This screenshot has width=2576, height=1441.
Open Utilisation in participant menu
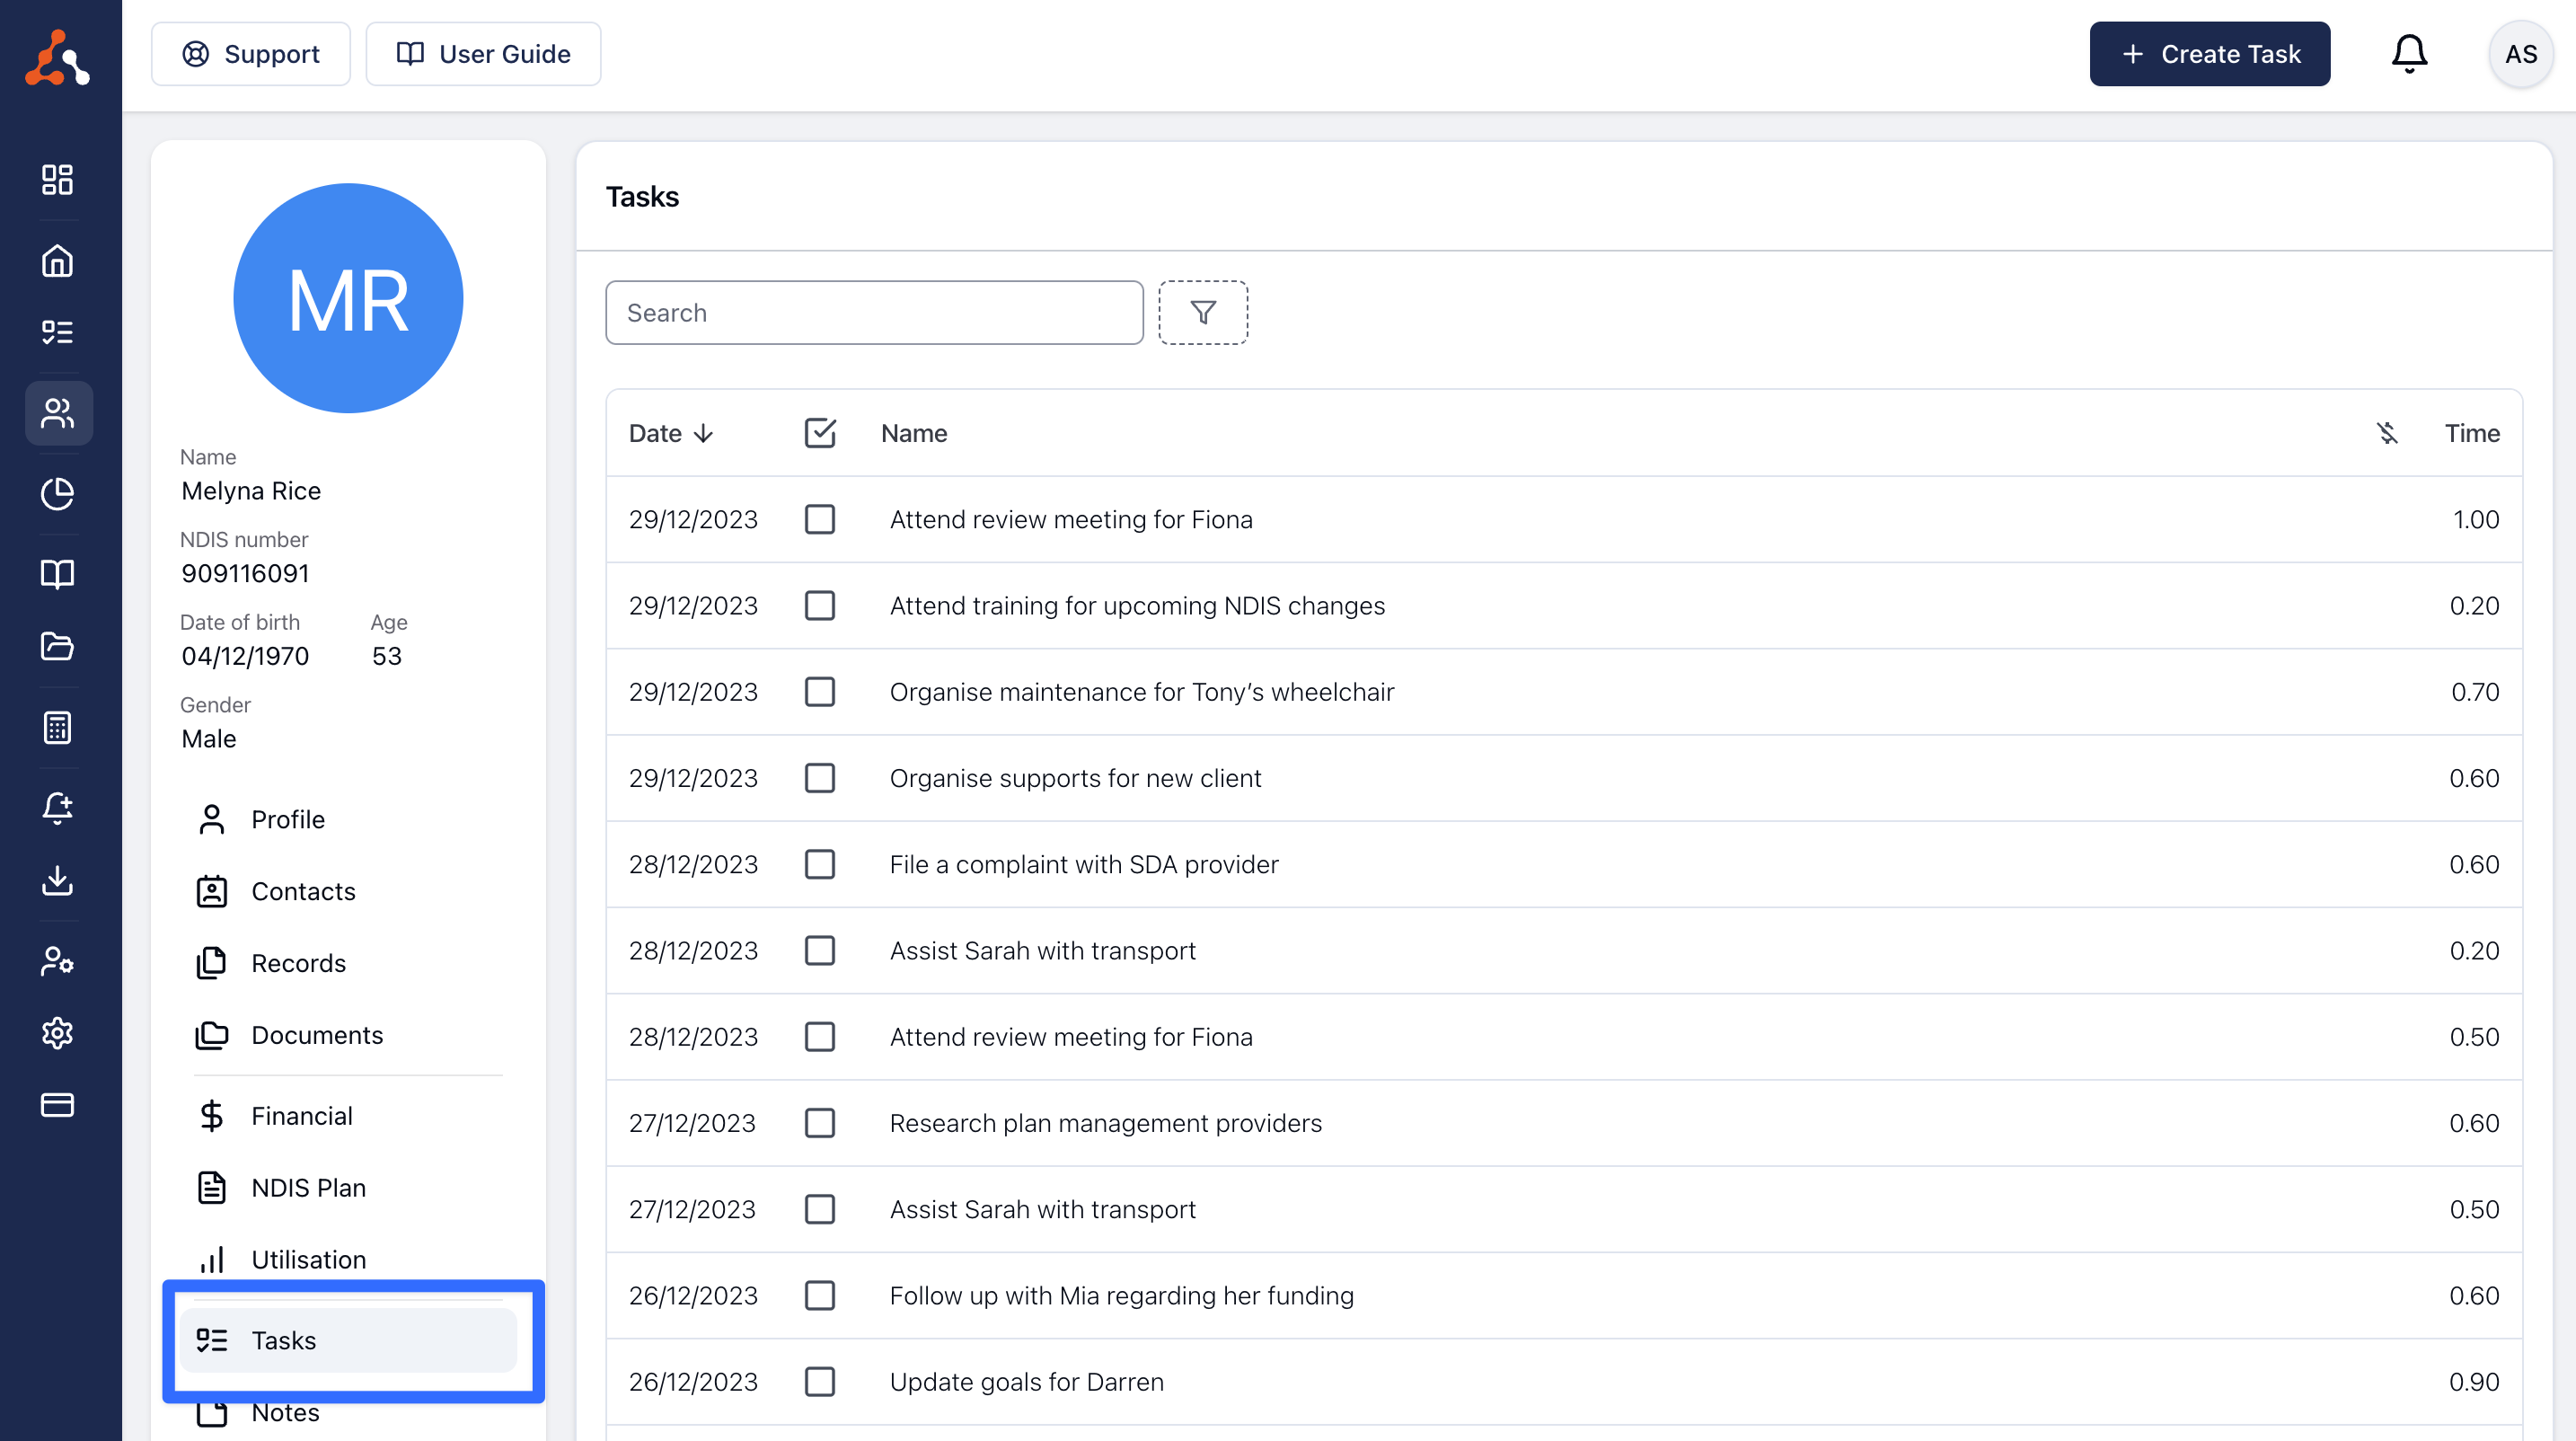[308, 1259]
